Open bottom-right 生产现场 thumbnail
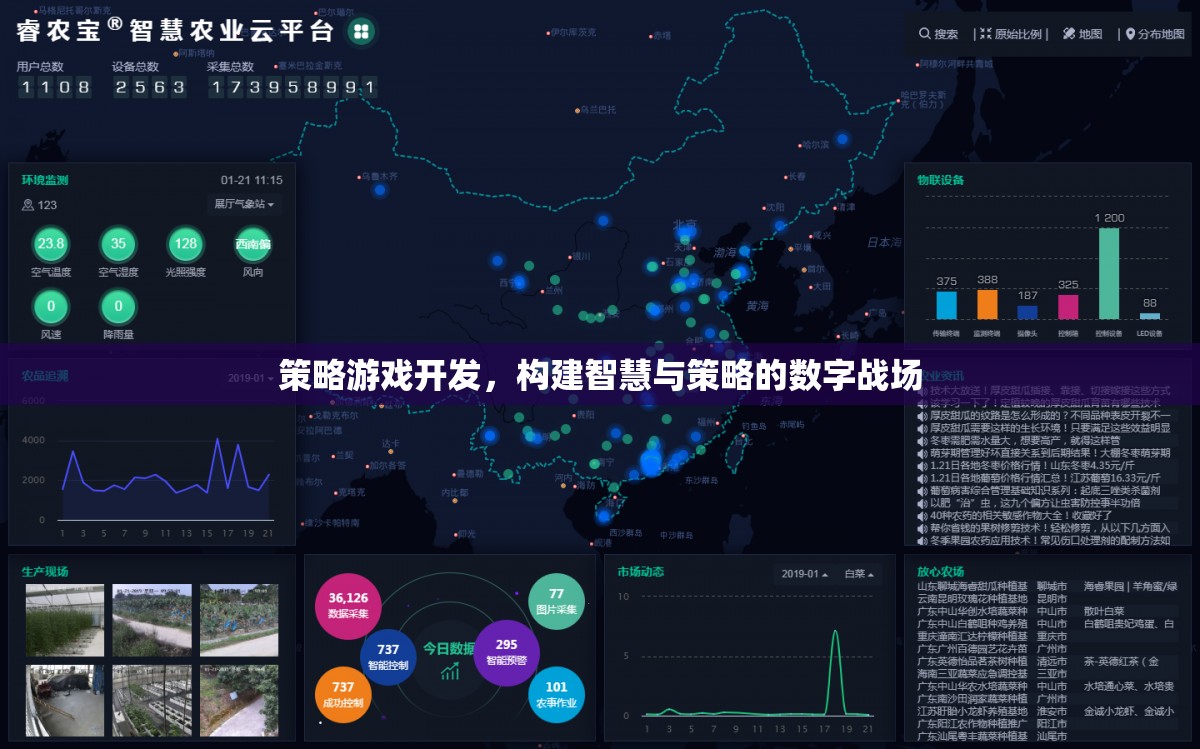 tap(239, 701)
